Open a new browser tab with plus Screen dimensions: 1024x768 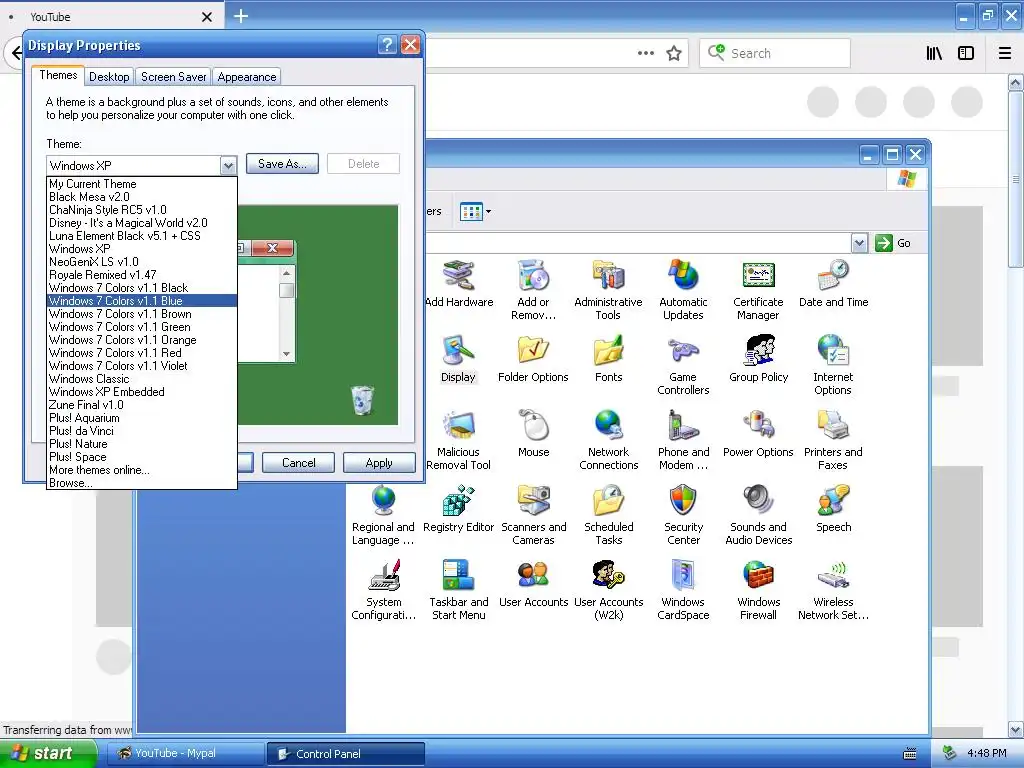(241, 16)
